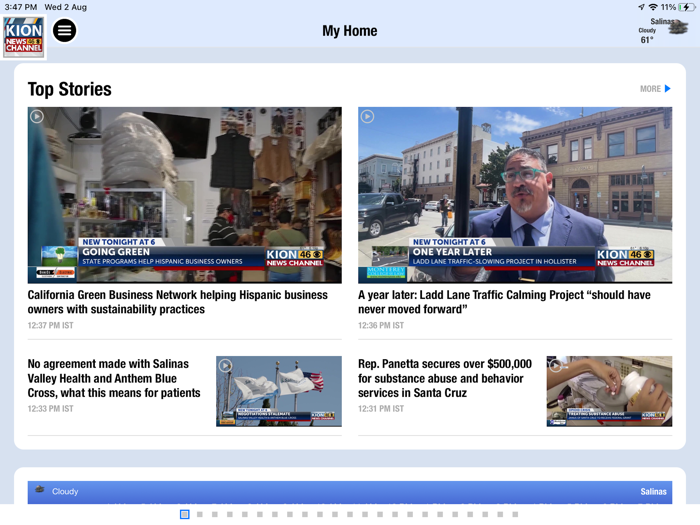Select the first page indicator dot
Viewport: 700px width, 525px height.
(x=184, y=515)
